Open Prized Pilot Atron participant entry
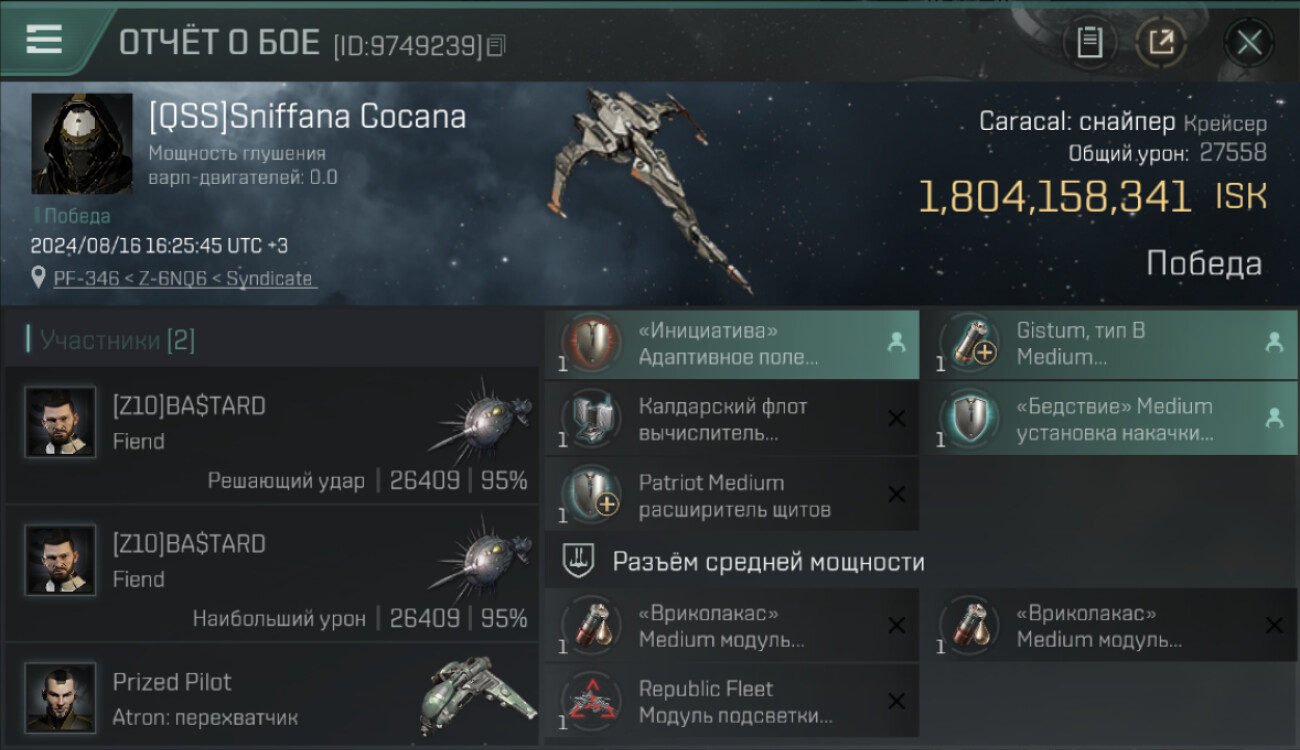Image resolution: width=1300 pixels, height=750 pixels. pos(272,696)
